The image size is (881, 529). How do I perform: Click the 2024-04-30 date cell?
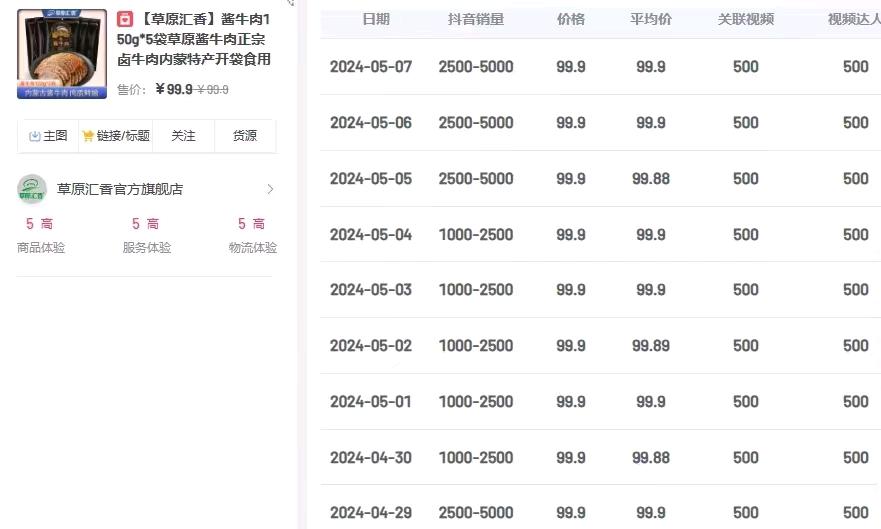click(x=371, y=458)
